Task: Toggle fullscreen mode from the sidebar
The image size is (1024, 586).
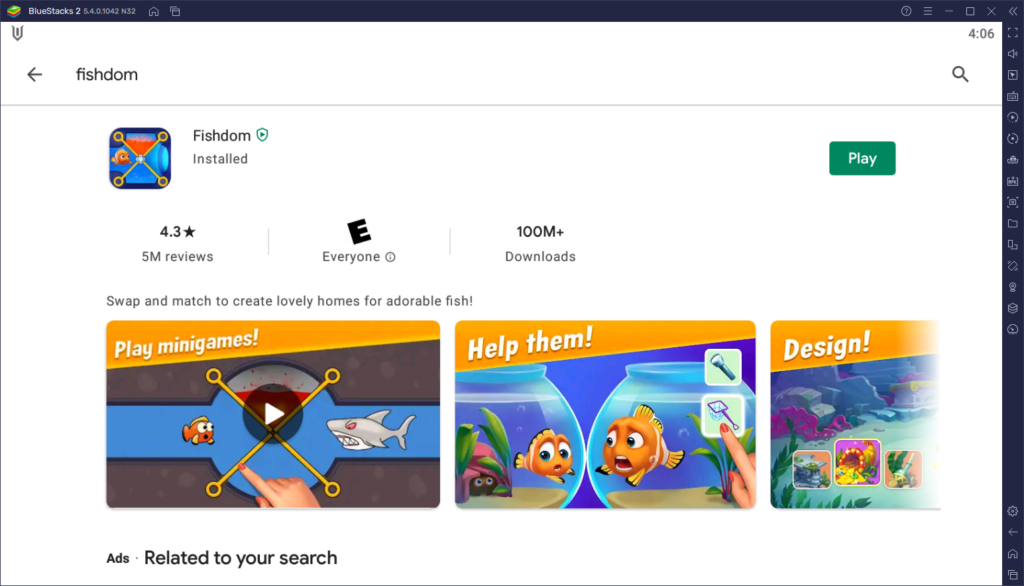Action: [x=1012, y=32]
